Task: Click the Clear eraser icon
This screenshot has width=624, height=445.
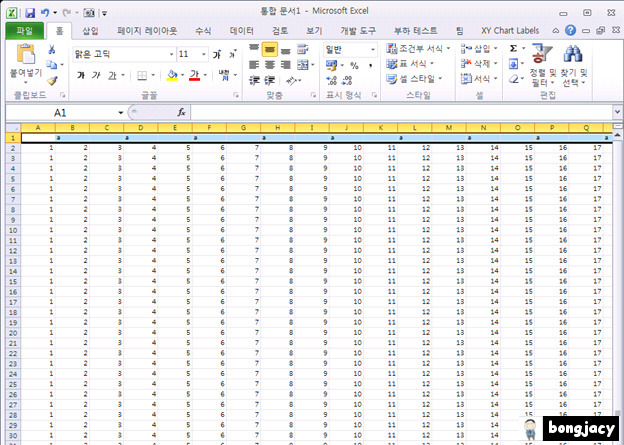Action: (513, 79)
